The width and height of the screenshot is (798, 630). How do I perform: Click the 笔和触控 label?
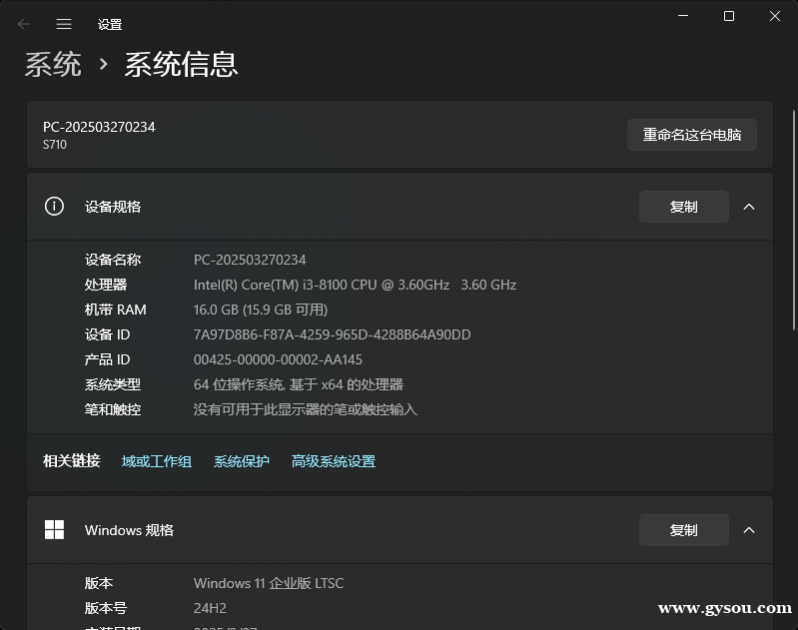(x=113, y=410)
